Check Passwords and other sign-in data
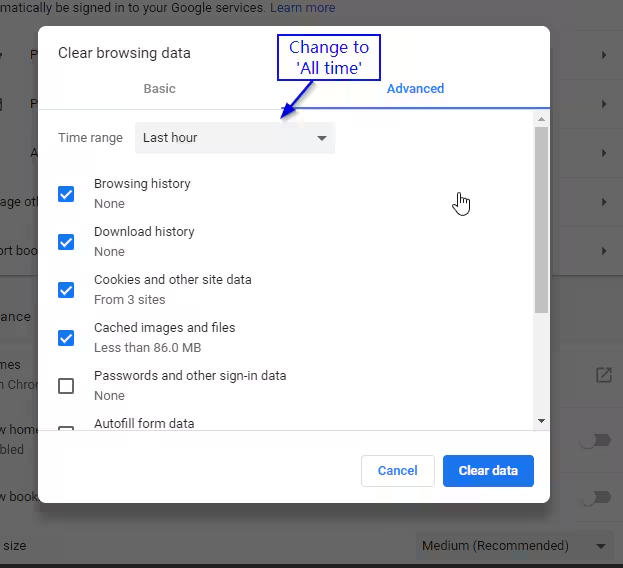Viewport: 623px width, 568px height. [66, 386]
